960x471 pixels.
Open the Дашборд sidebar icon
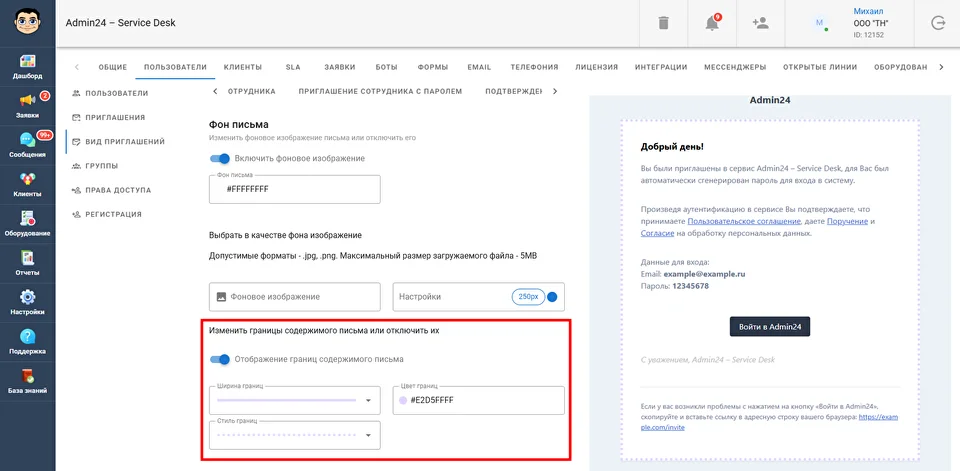28,61
